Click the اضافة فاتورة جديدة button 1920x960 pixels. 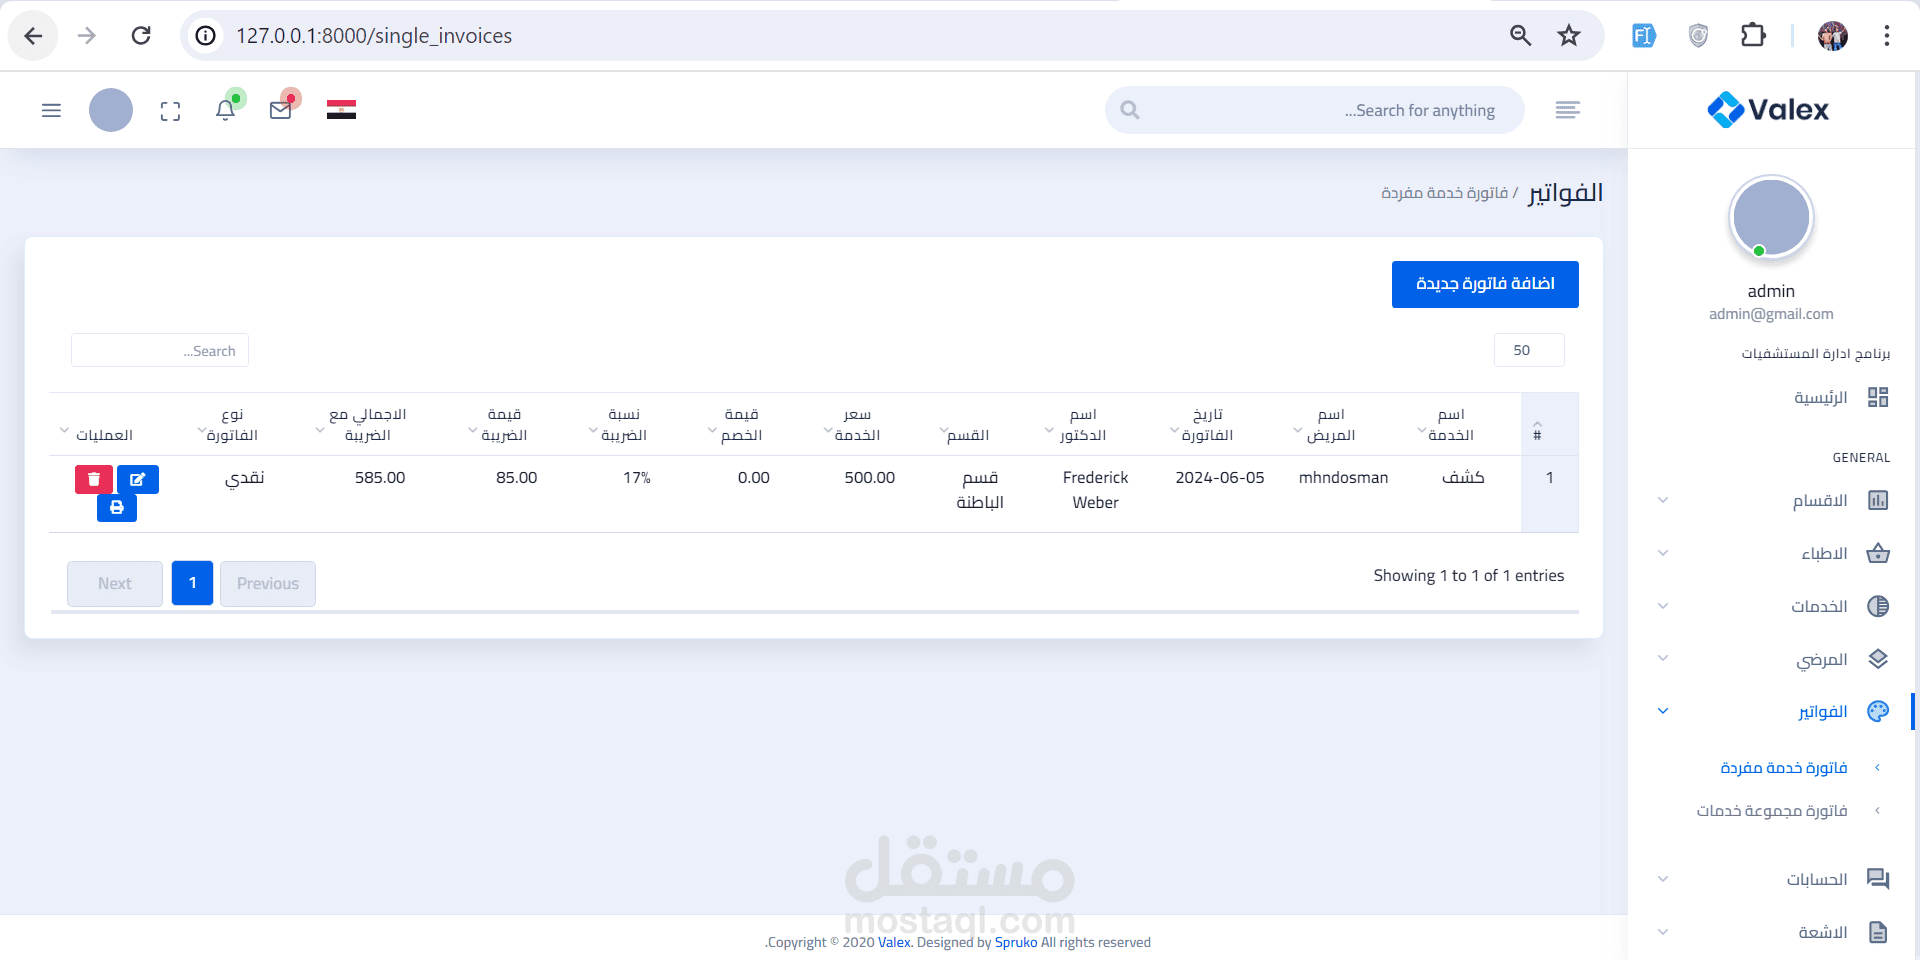coord(1485,284)
